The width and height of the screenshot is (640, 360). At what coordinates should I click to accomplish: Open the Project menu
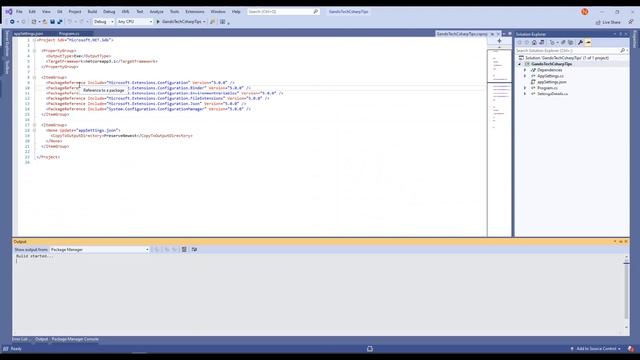pyautogui.click(x=75, y=12)
